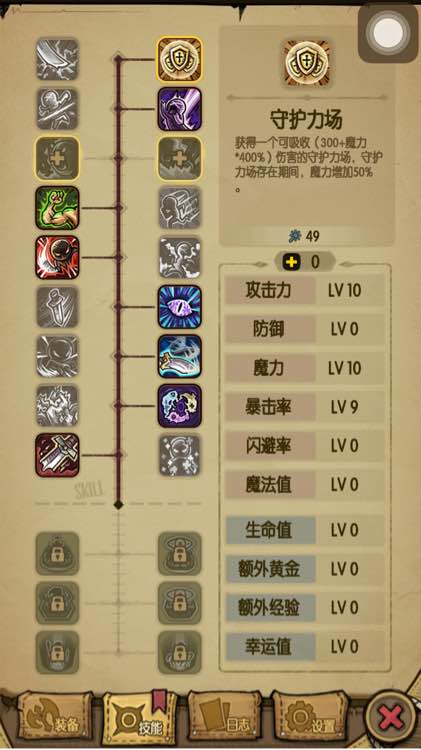Viewport: 421px width, 750px height.
Task: Upgrade the 防御 defense stat row
Action: point(305,329)
